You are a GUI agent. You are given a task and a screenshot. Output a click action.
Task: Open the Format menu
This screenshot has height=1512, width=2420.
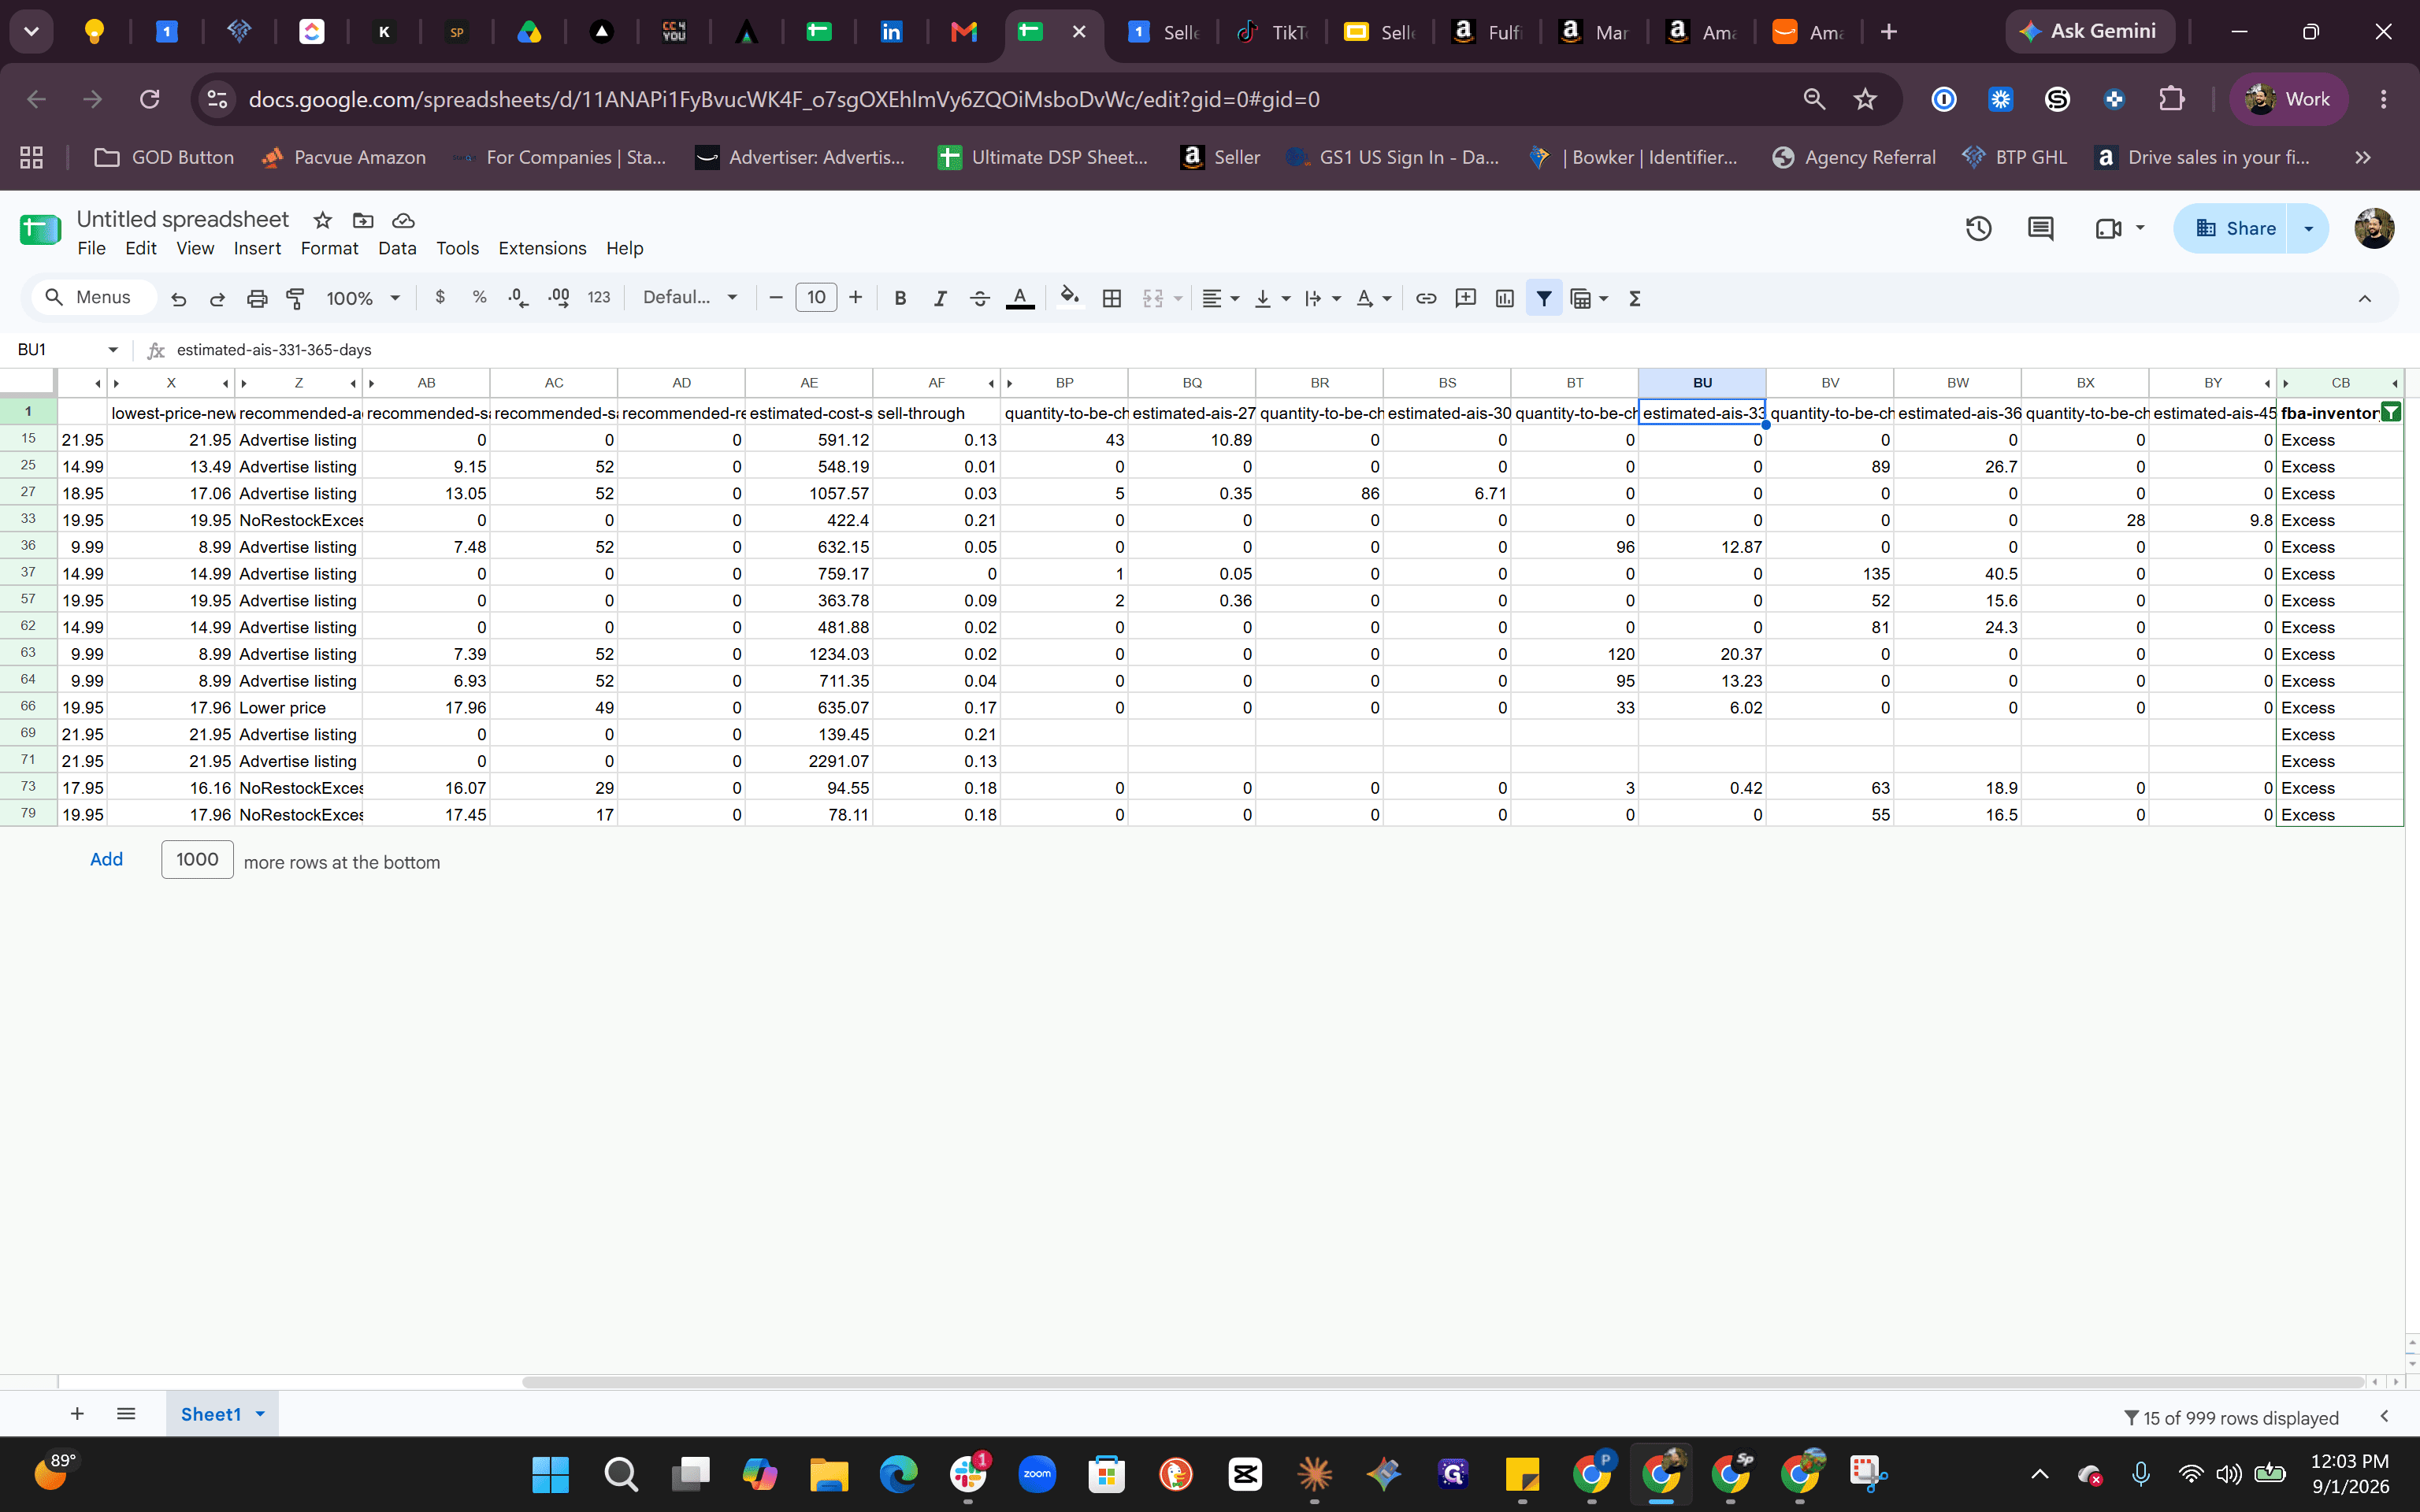coord(329,248)
